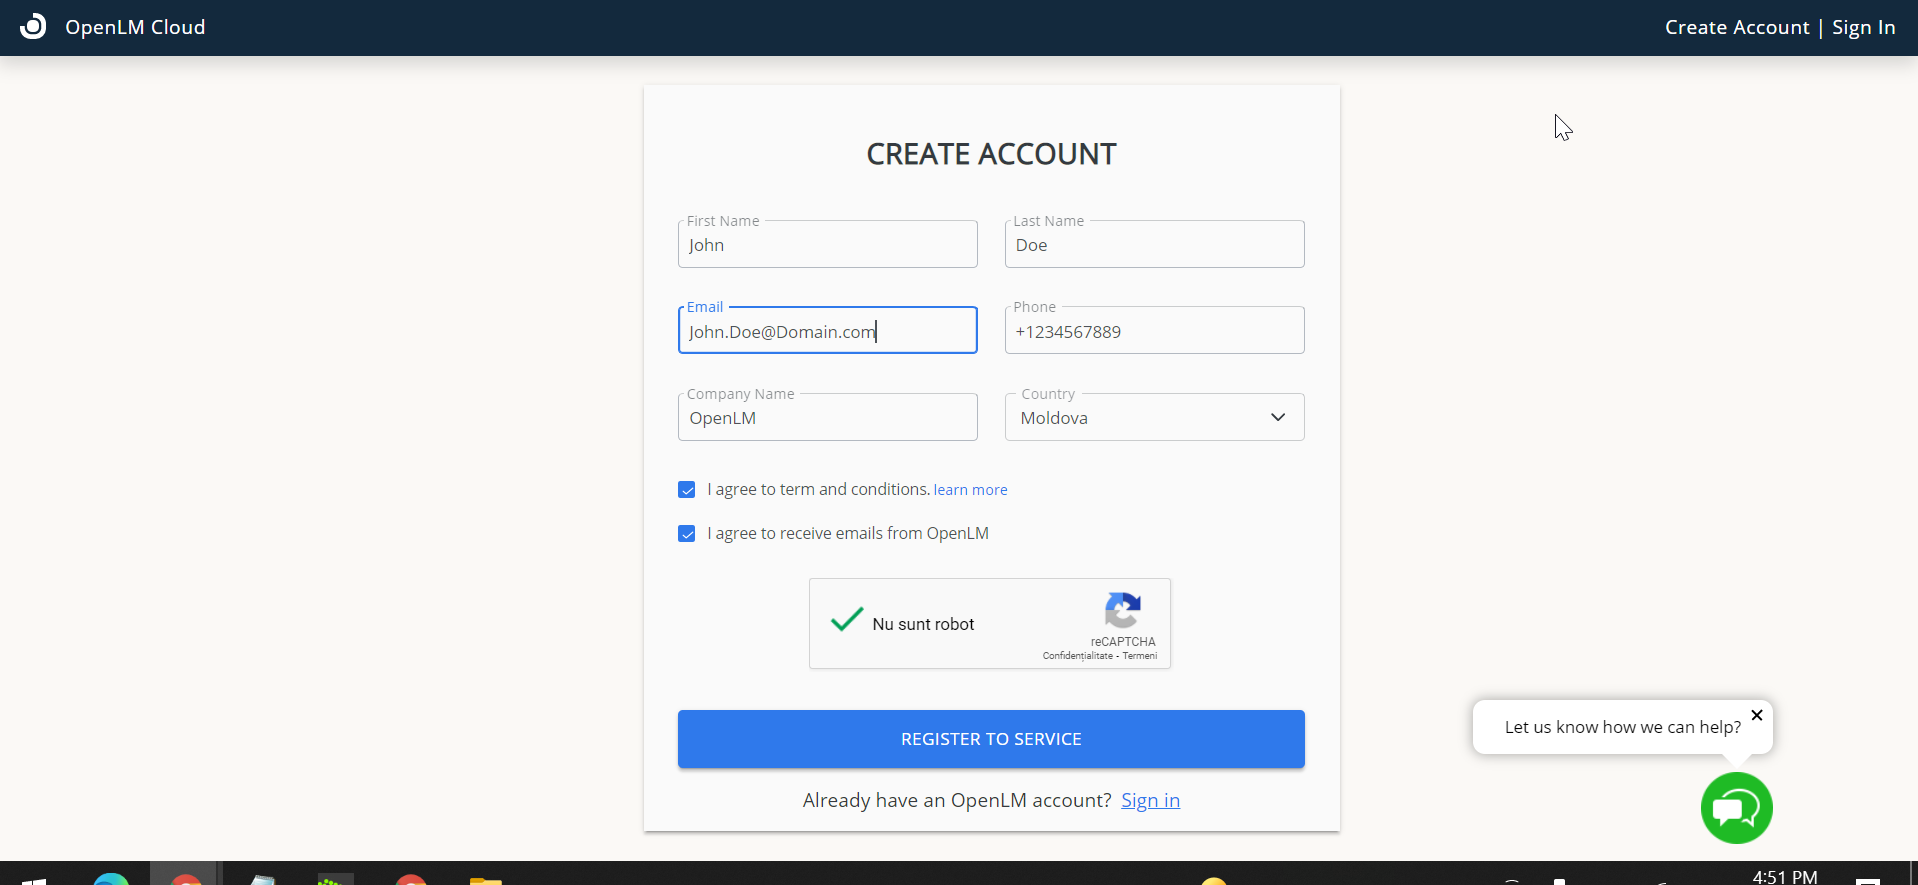
Task: Click into the Phone number field
Action: (1154, 332)
